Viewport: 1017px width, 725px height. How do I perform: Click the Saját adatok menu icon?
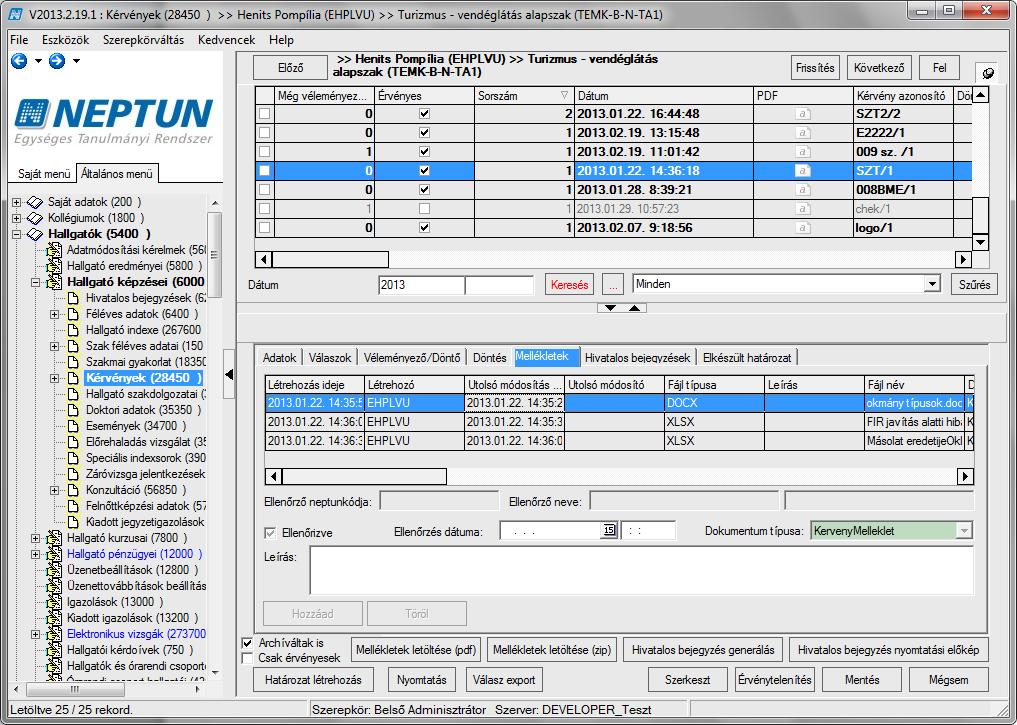tap(35, 202)
